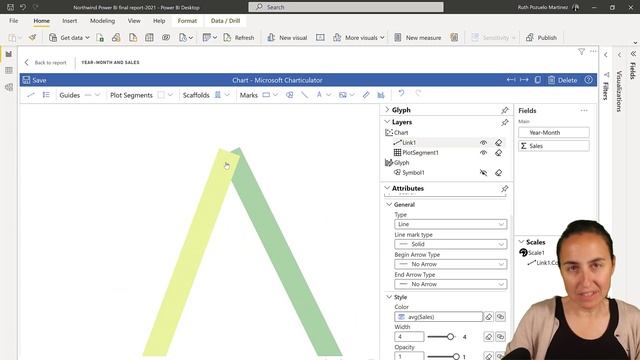Pin the Layers panel
The width and height of the screenshot is (640, 360).
[505, 122]
